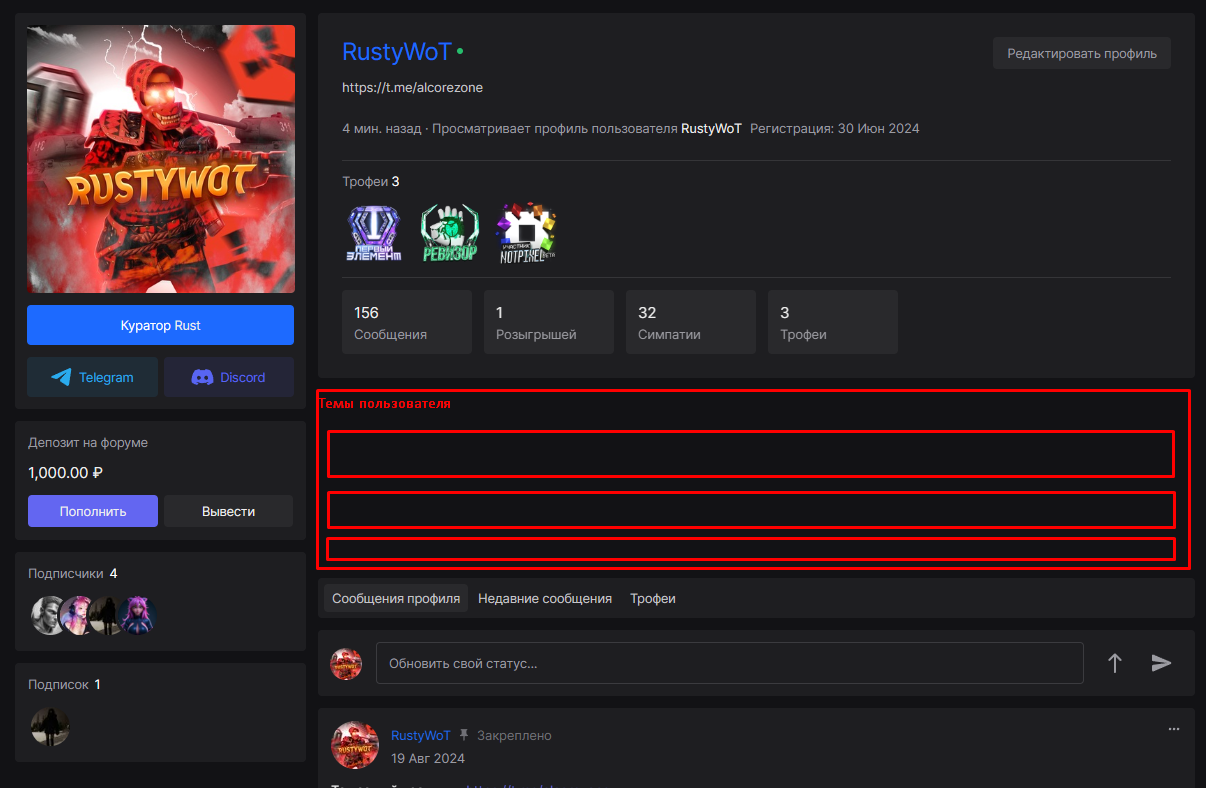
Task: Click the Ревизор trophy badge
Action: [x=449, y=233]
